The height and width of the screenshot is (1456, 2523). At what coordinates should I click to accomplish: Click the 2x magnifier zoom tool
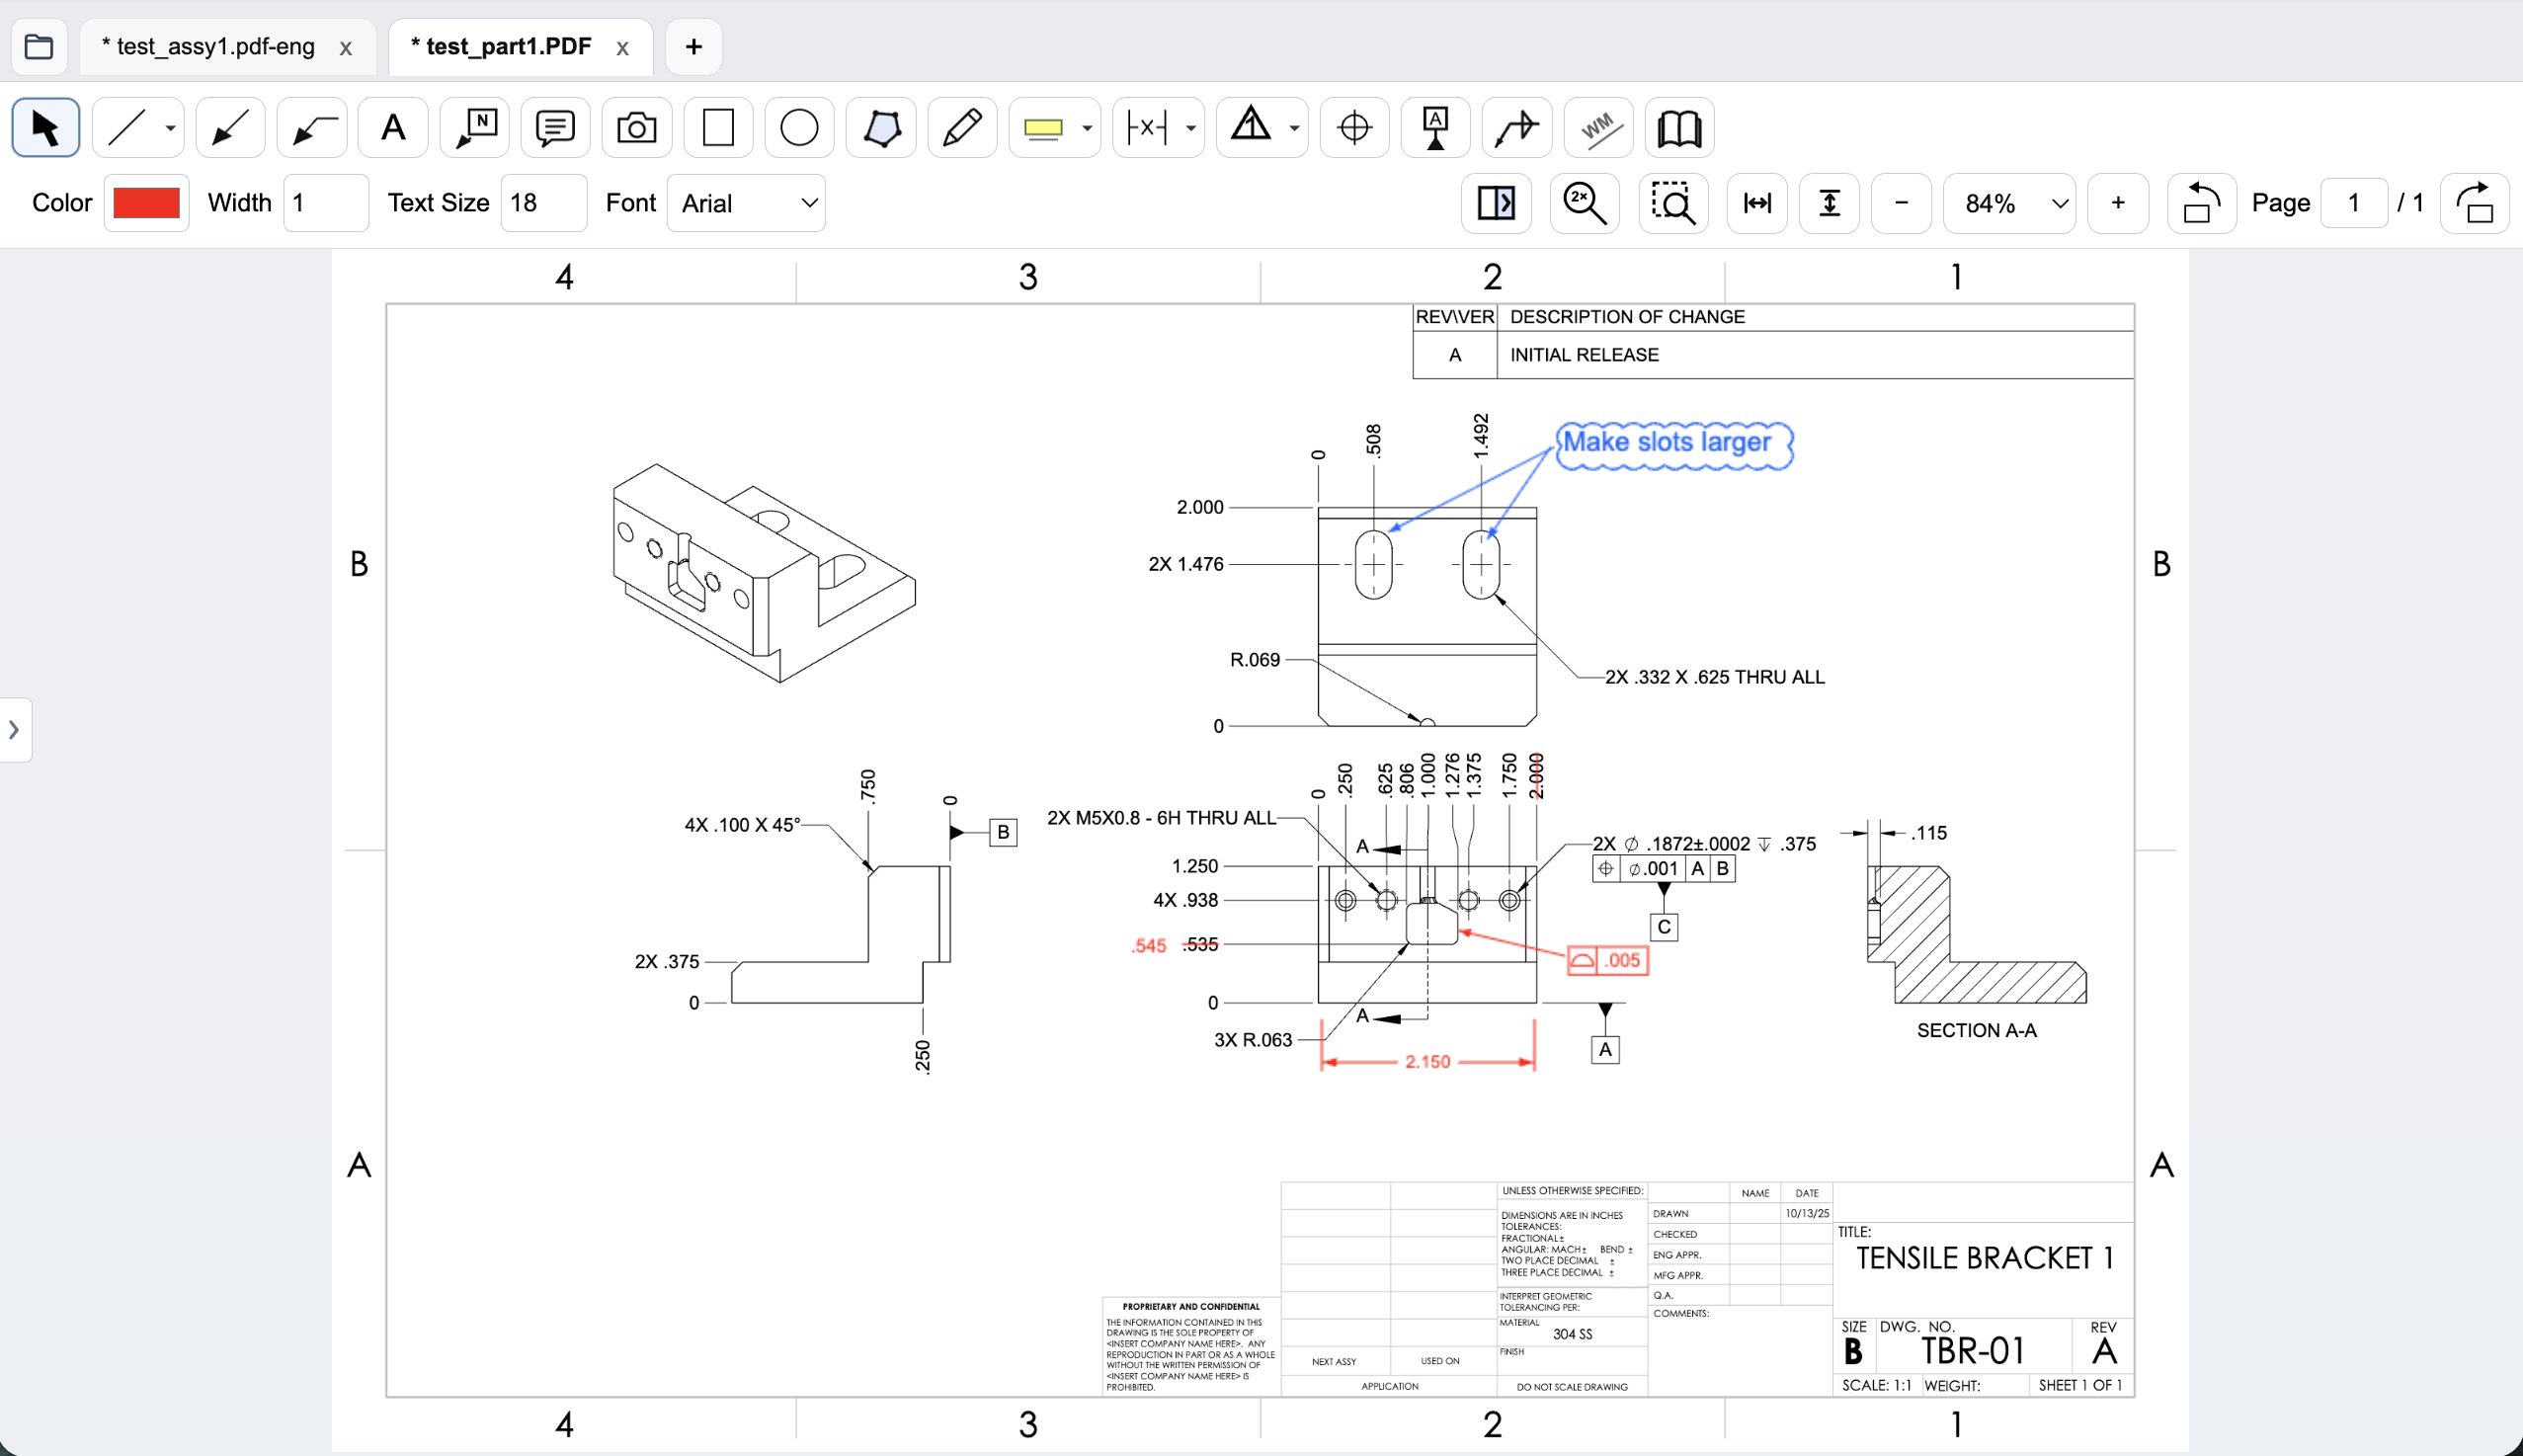tap(1584, 203)
